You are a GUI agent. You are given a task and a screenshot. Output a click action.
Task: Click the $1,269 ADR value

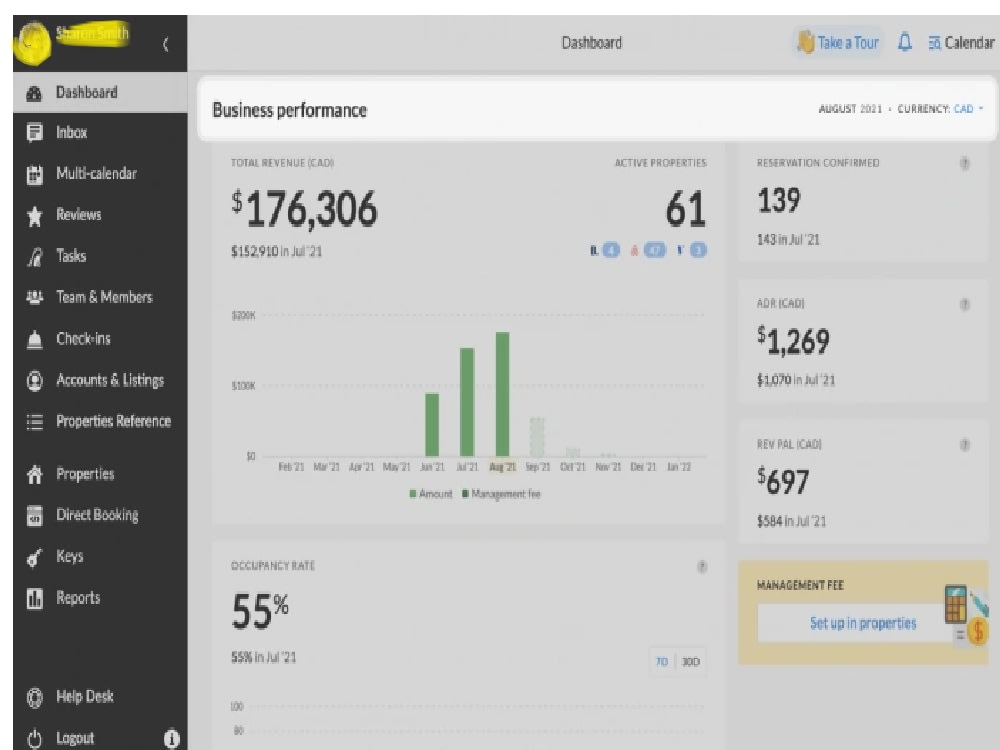793,341
